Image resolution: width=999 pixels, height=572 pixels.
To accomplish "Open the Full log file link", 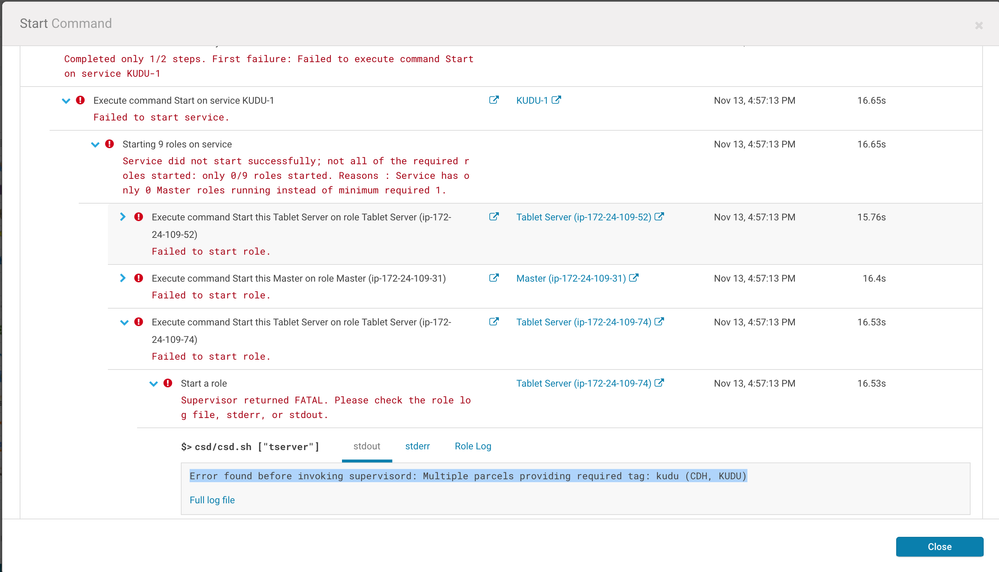I will (212, 500).
